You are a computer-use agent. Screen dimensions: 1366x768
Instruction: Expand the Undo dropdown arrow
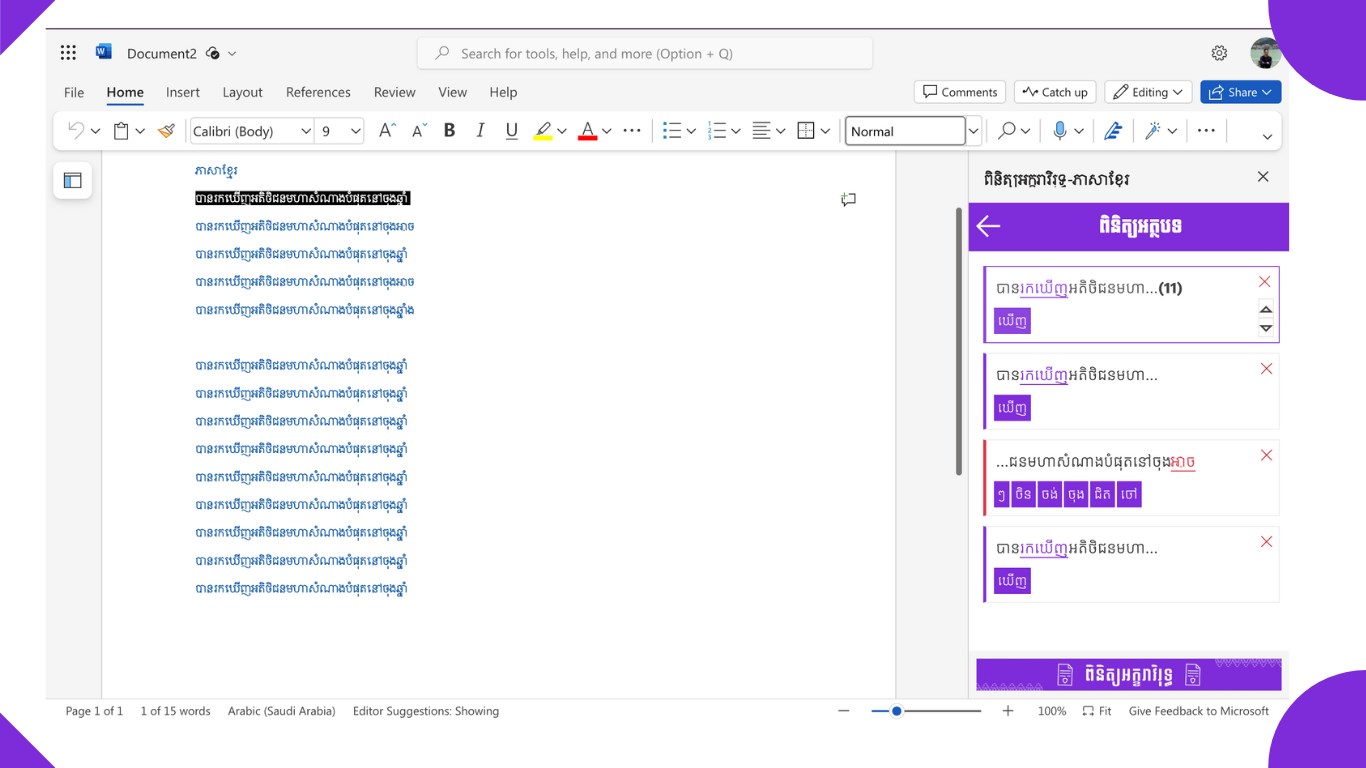95,131
